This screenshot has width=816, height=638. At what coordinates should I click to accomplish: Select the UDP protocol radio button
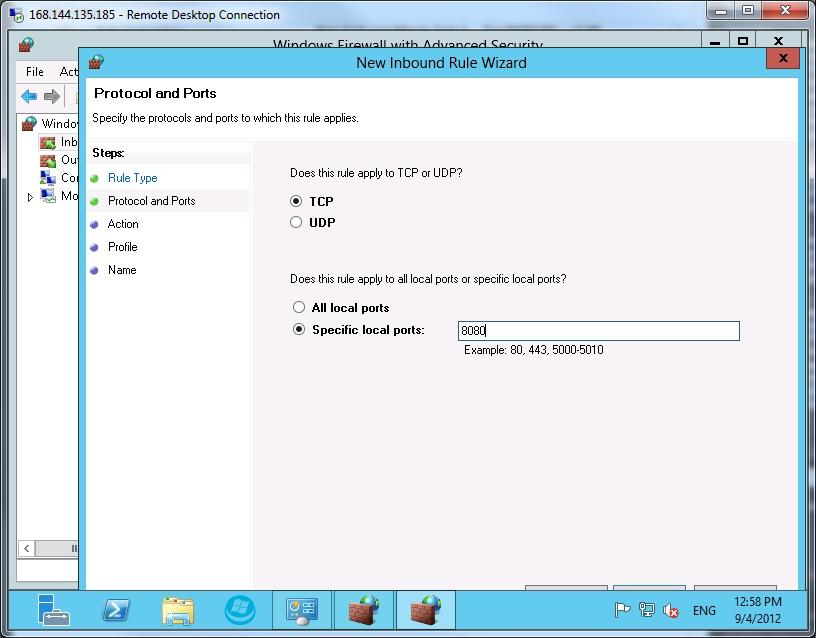pyautogui.click(x=296, y=223)
